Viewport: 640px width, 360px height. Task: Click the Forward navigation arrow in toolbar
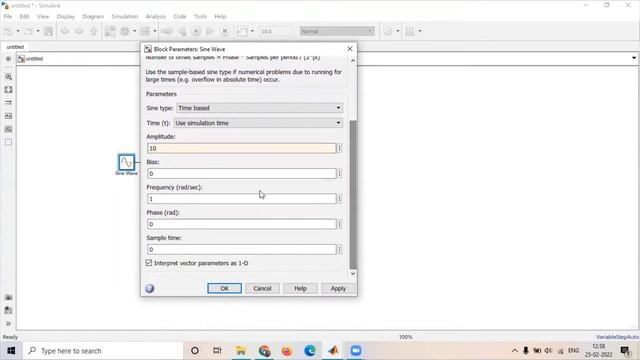79,31
